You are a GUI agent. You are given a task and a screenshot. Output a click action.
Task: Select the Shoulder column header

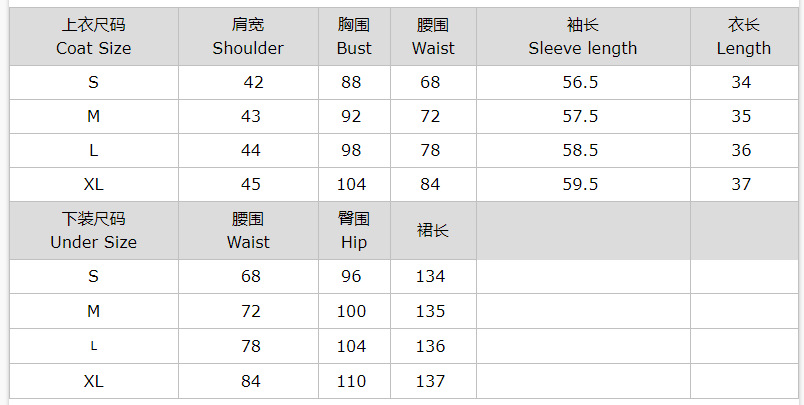click(x=248, y=36)
